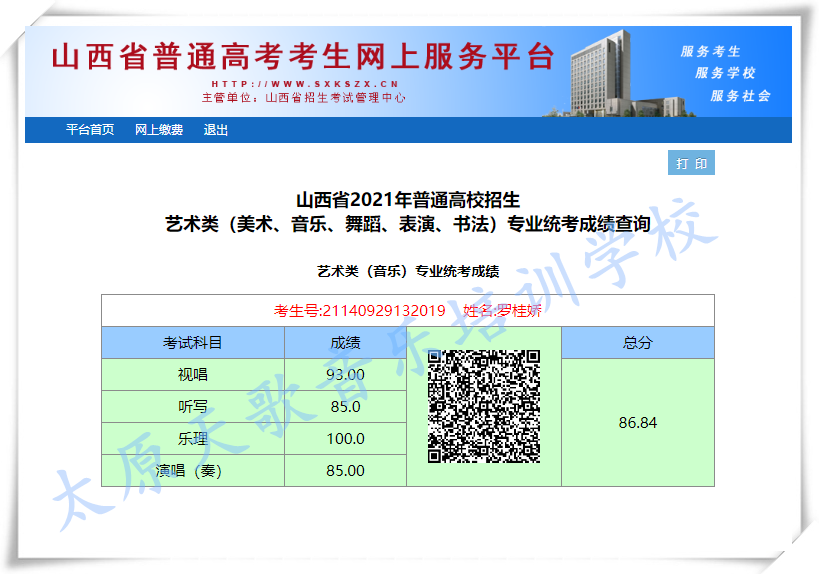Click heading 山西省2021年普通高校招生
This screenshot has height=574, width=819.
[x=408, y=200]
